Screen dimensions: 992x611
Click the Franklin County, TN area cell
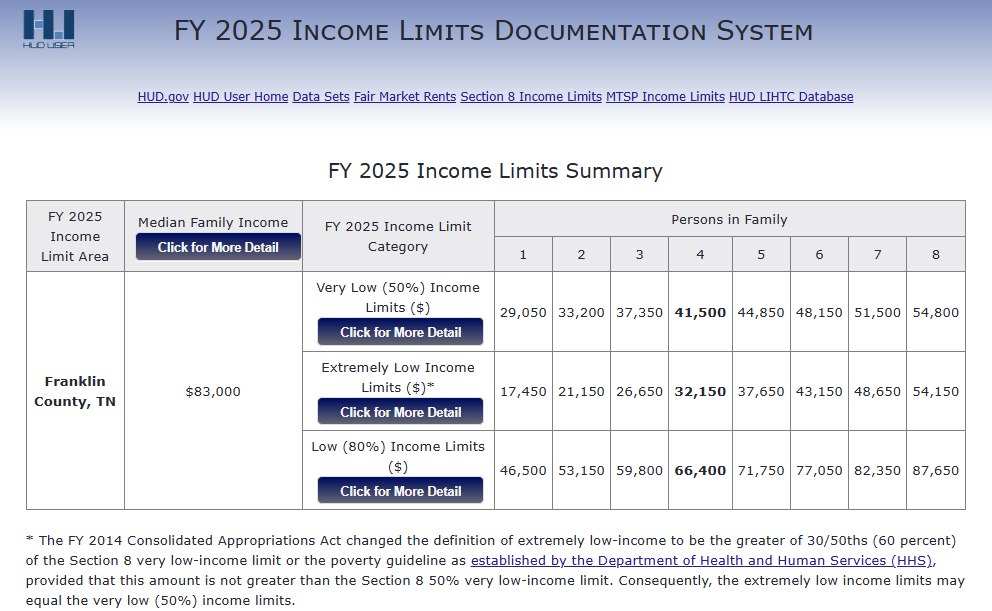tap(75, 392)
